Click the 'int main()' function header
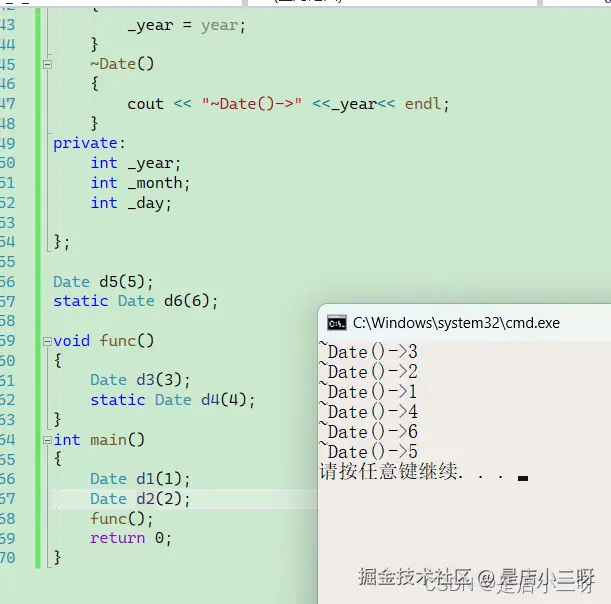 pos(99,440)
